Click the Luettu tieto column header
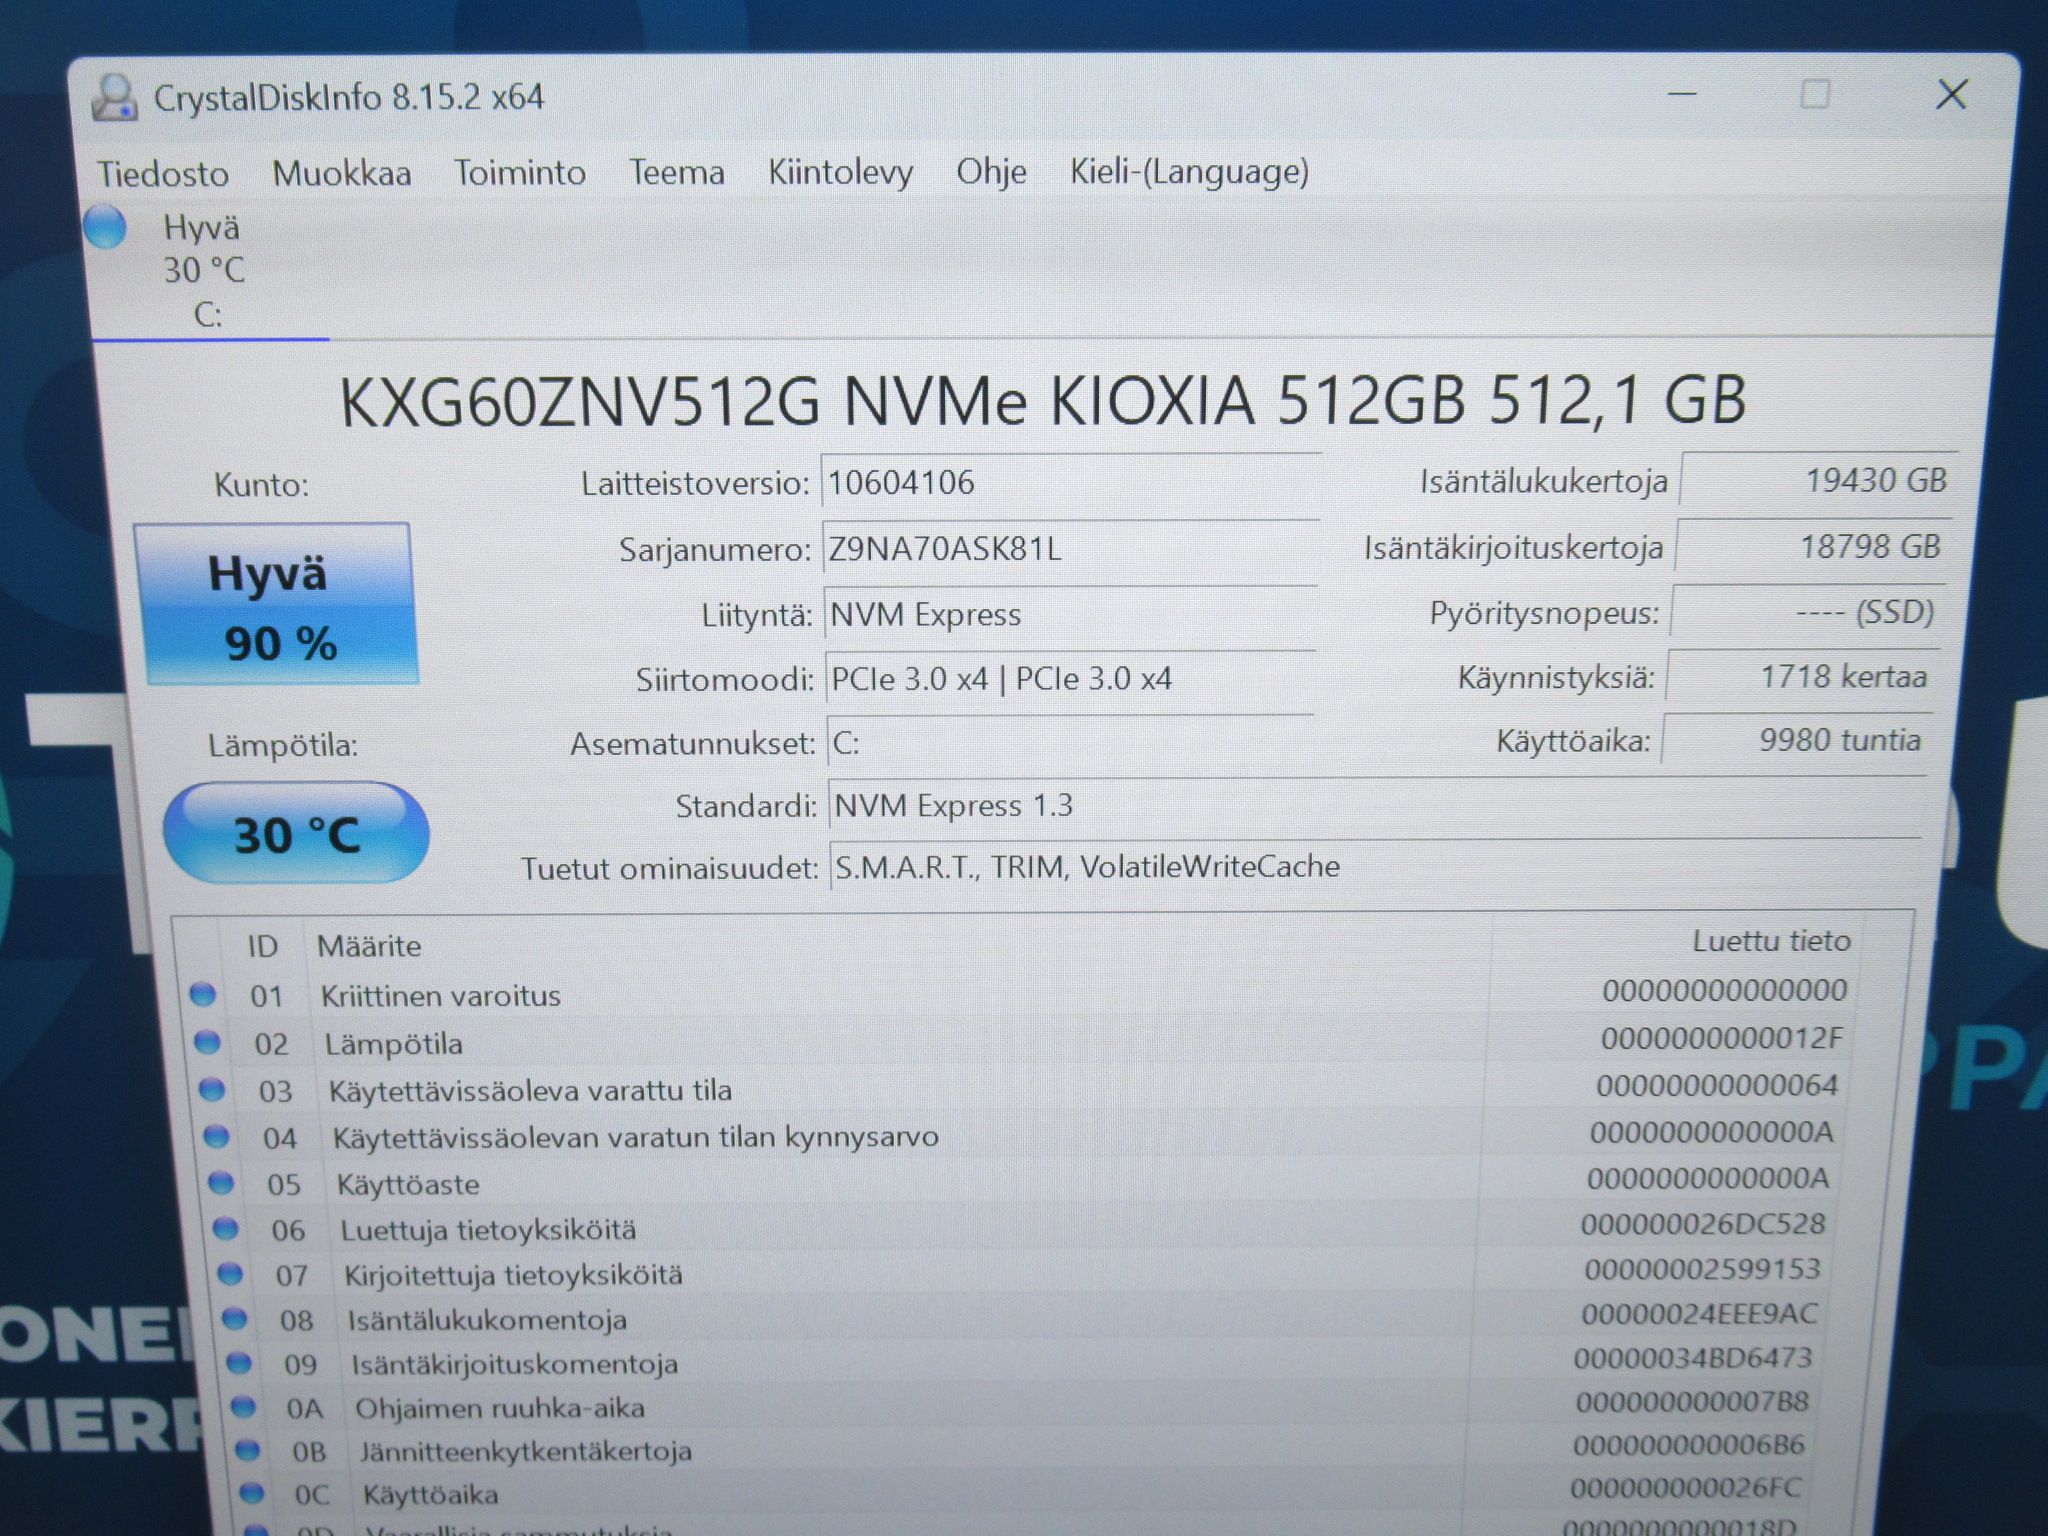Image resolution: width=2048 pixels, height=1536 pixels. 1771,941
